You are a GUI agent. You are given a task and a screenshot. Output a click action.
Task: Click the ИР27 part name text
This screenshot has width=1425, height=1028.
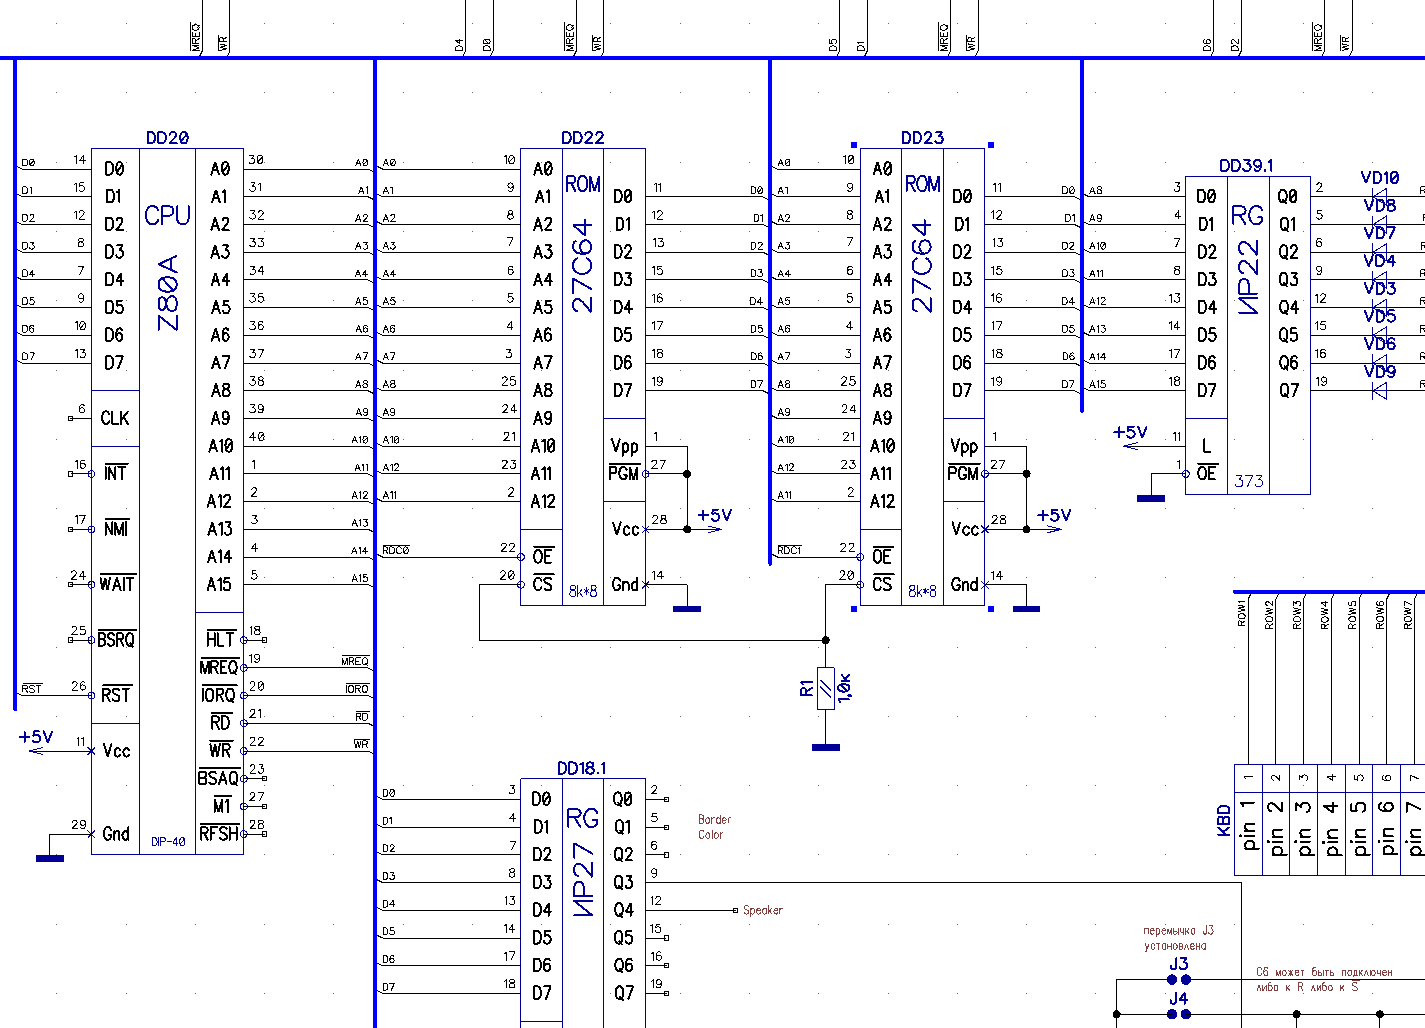(x=583, y=879)
